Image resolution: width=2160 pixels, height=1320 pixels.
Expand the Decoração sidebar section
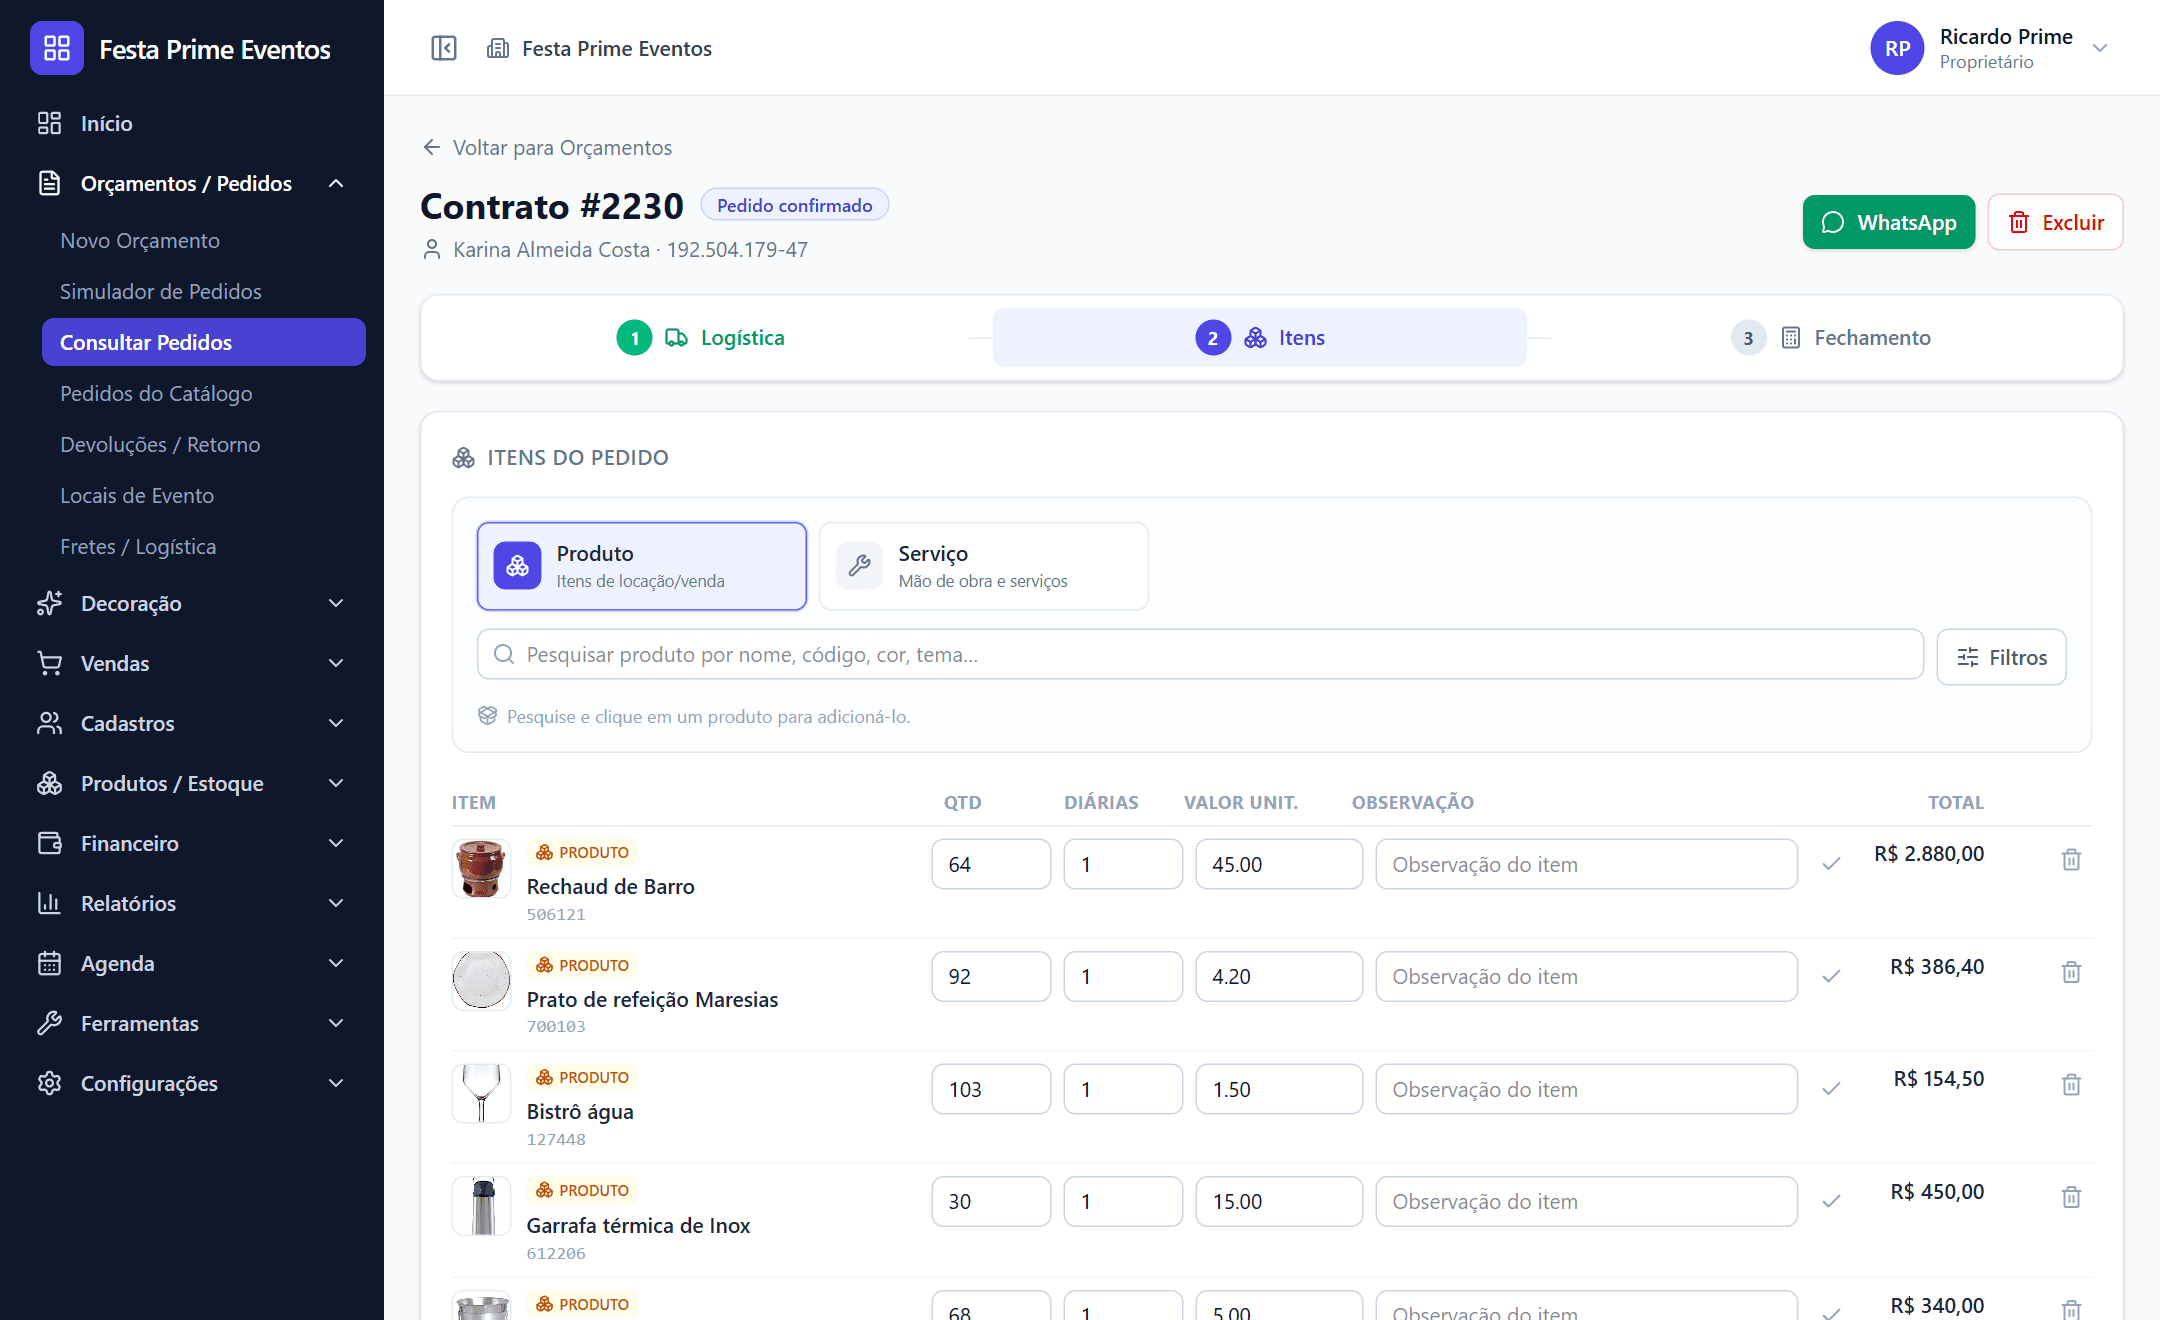(x=336, y=603)
